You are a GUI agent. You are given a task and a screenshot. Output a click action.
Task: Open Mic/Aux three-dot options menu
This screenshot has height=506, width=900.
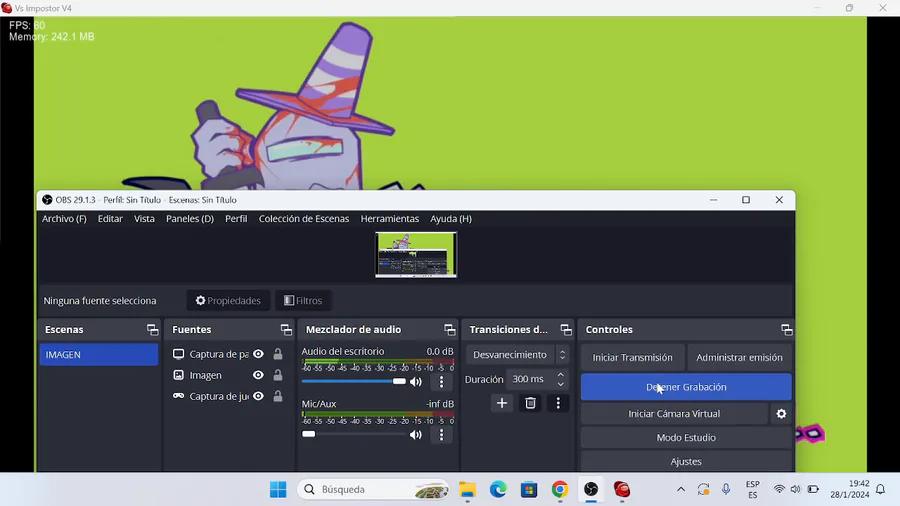click(x=441, y=434)
